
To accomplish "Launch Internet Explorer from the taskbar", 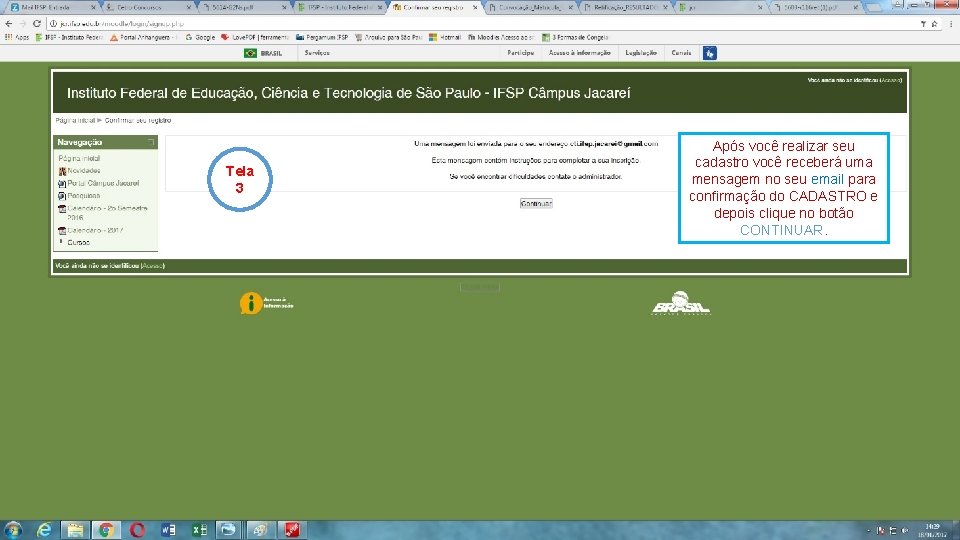I will click(44, 530).
